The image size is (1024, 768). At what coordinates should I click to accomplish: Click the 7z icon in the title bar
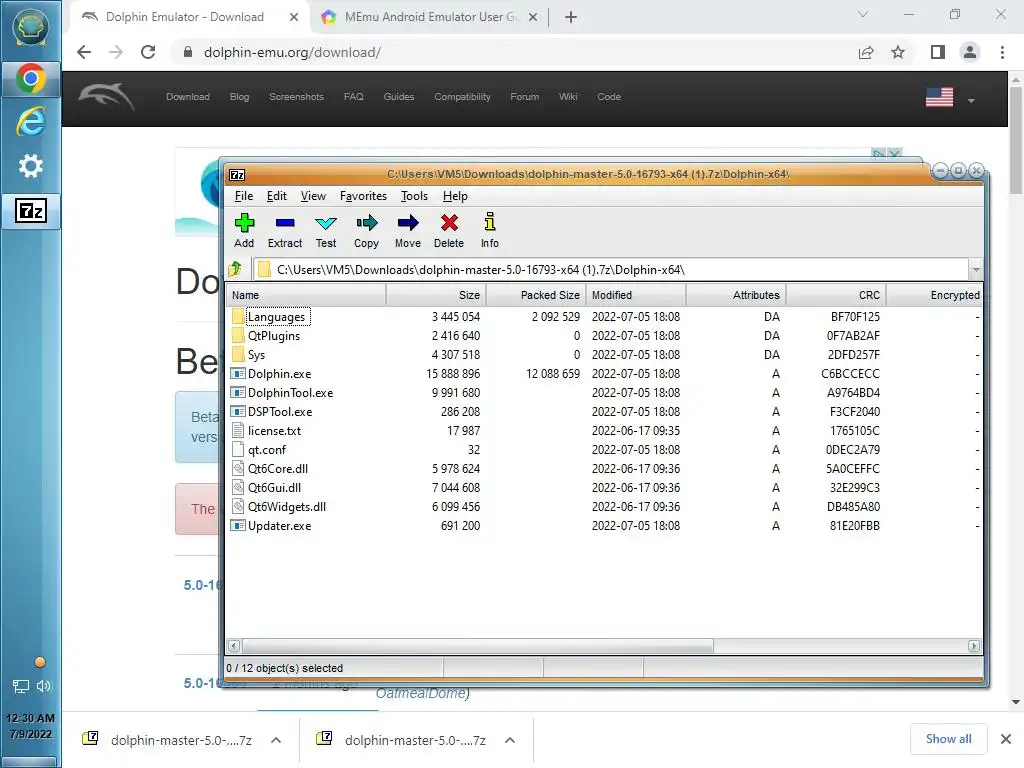(237, 174)
